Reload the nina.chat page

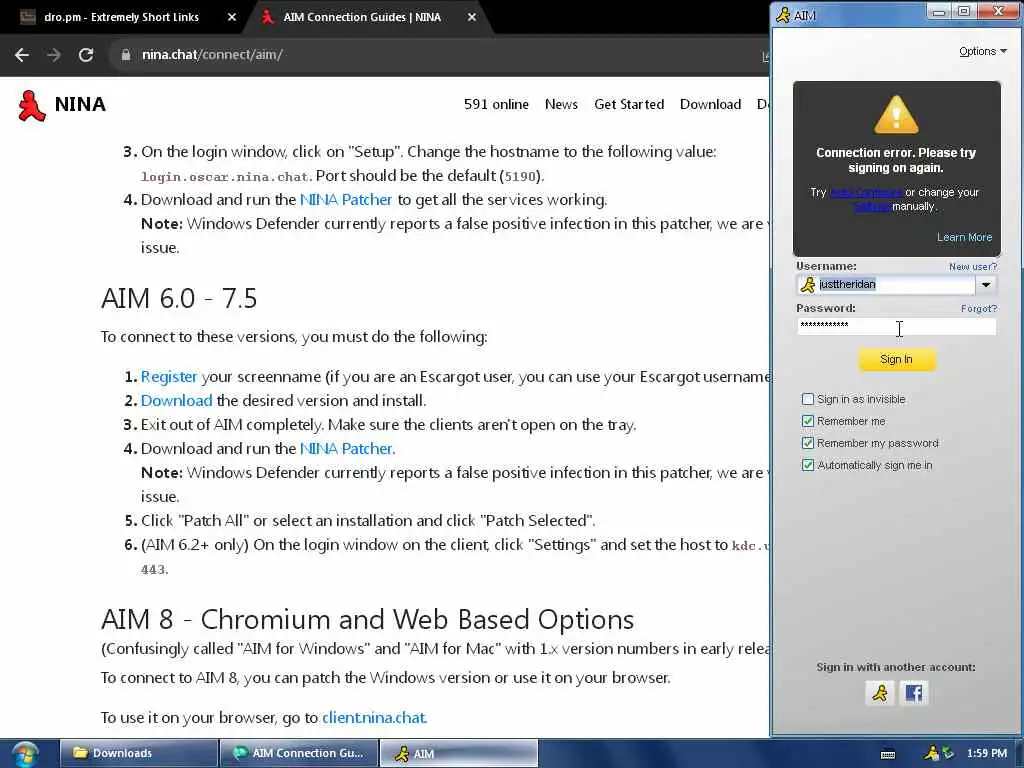[86, 55]
